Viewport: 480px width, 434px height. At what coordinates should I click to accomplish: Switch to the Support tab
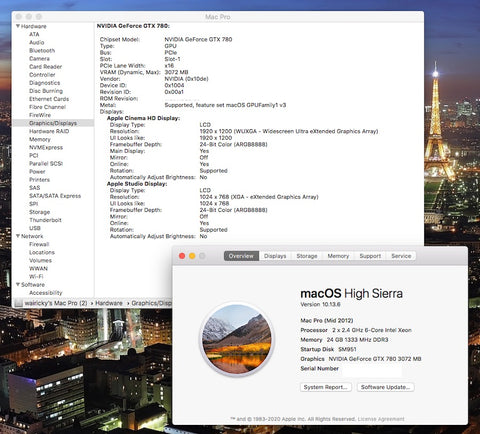tap(370, 256)
